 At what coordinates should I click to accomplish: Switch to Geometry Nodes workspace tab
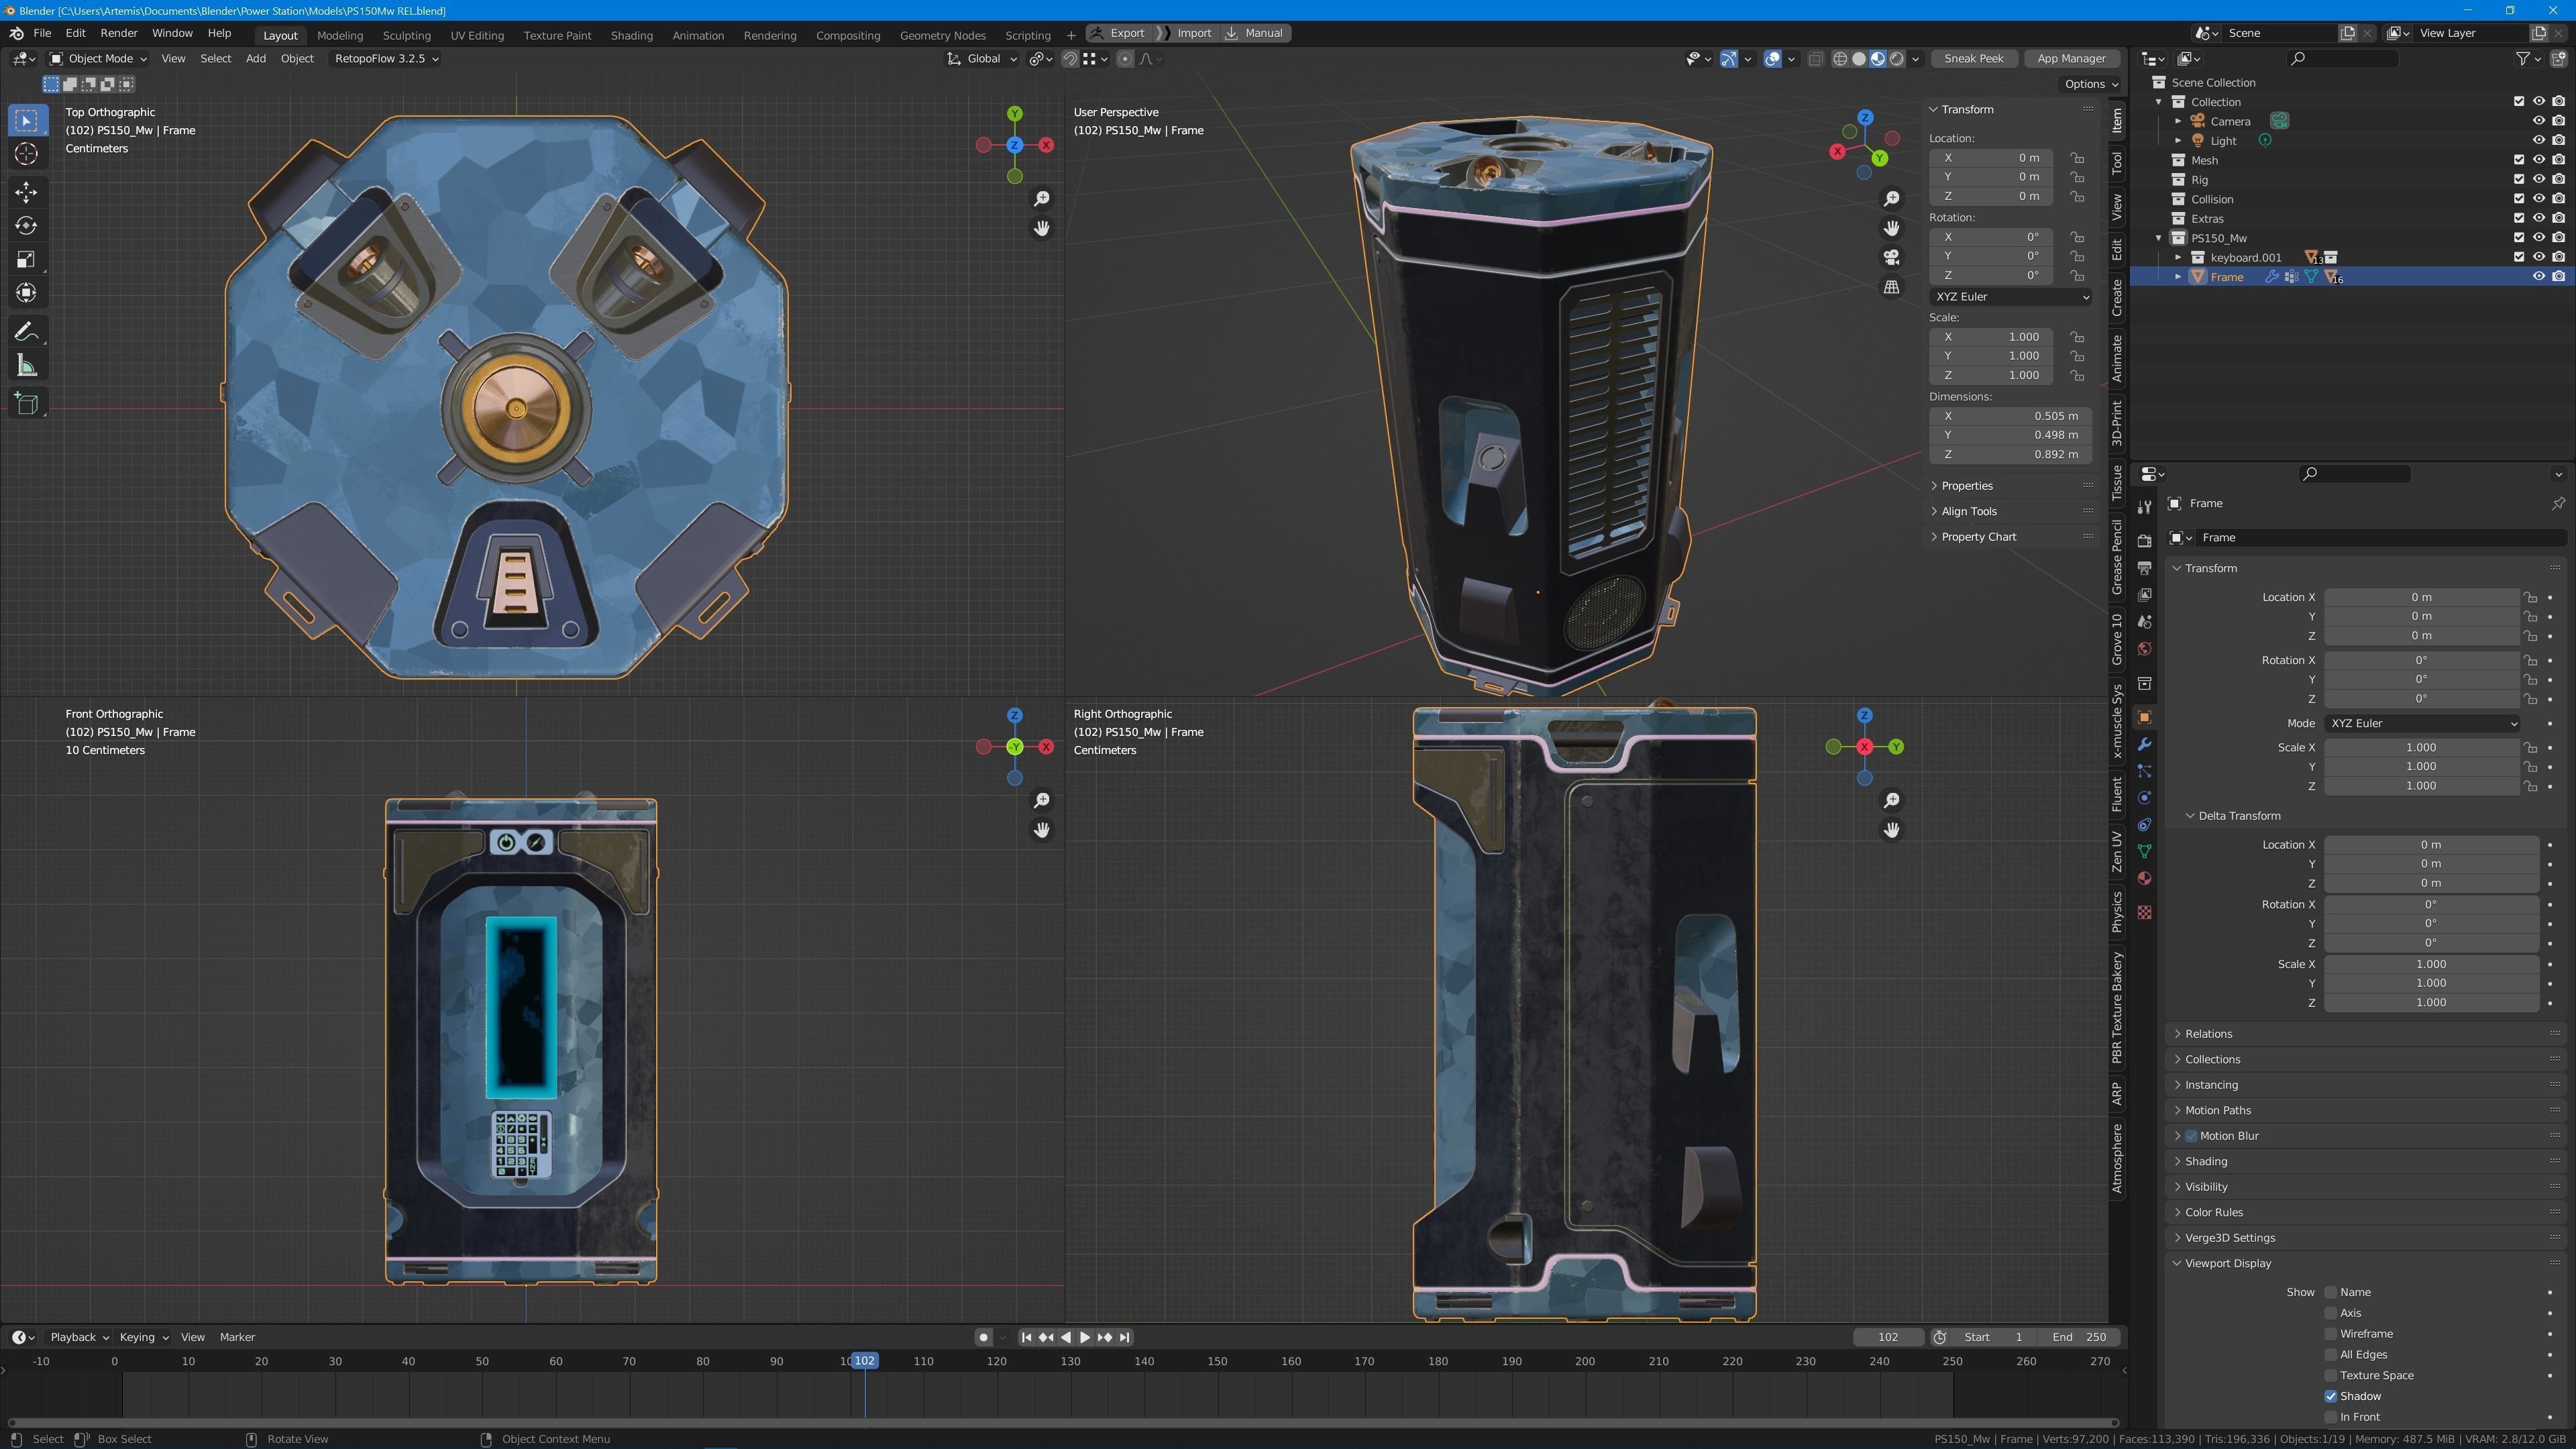(942, 35)
